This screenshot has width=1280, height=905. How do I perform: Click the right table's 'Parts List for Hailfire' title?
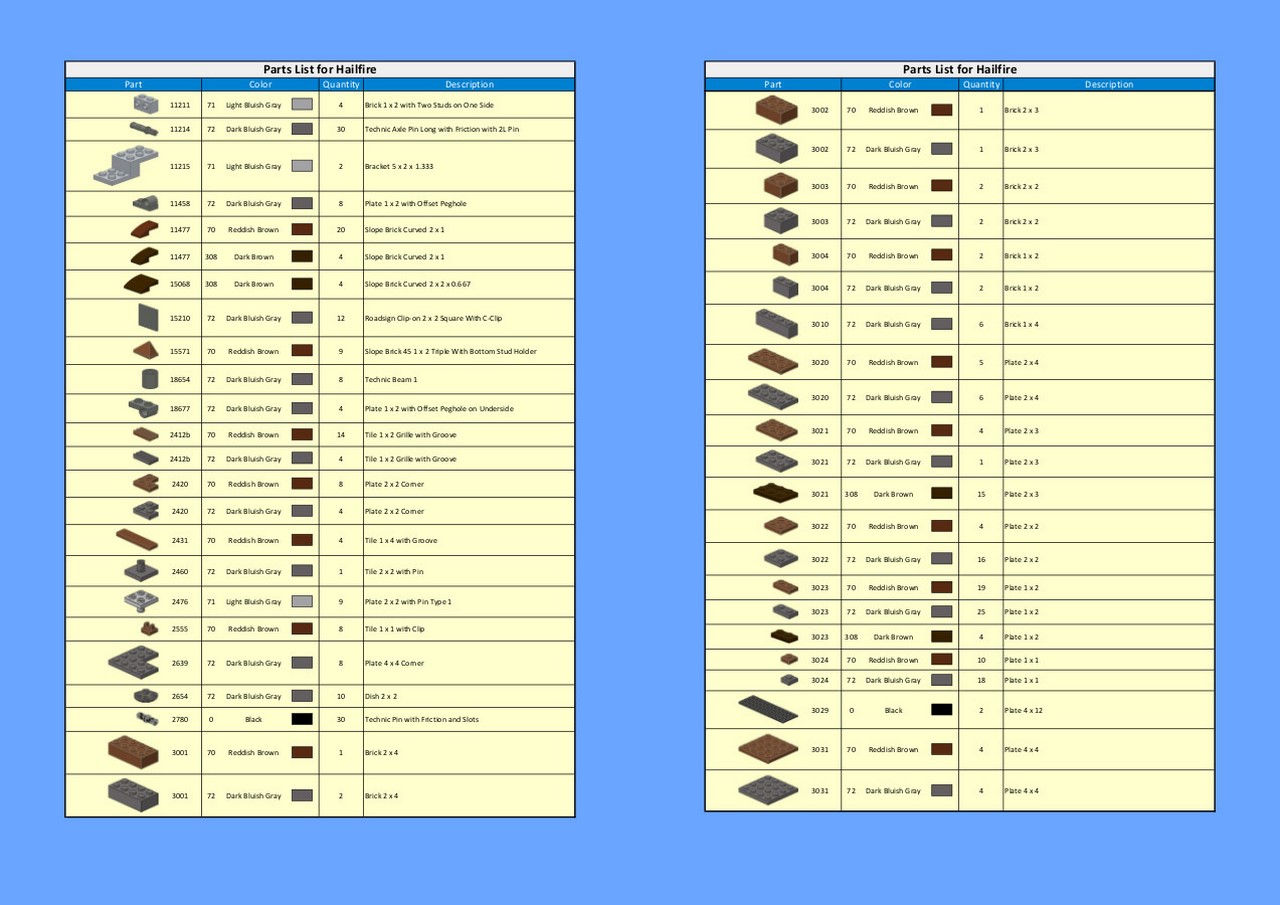[x=959, y=69]
